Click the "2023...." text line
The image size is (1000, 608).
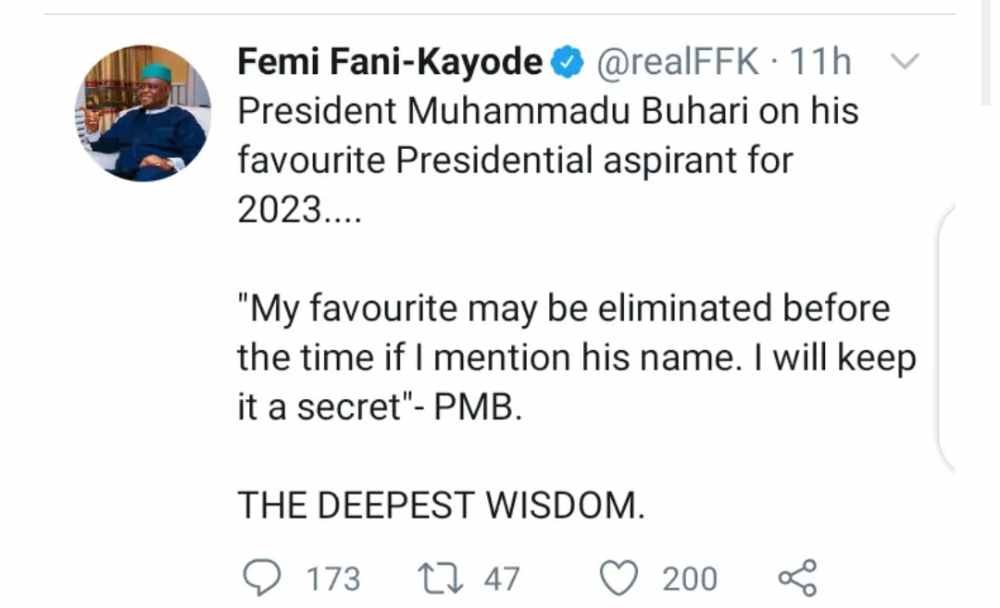coord(300,209)
